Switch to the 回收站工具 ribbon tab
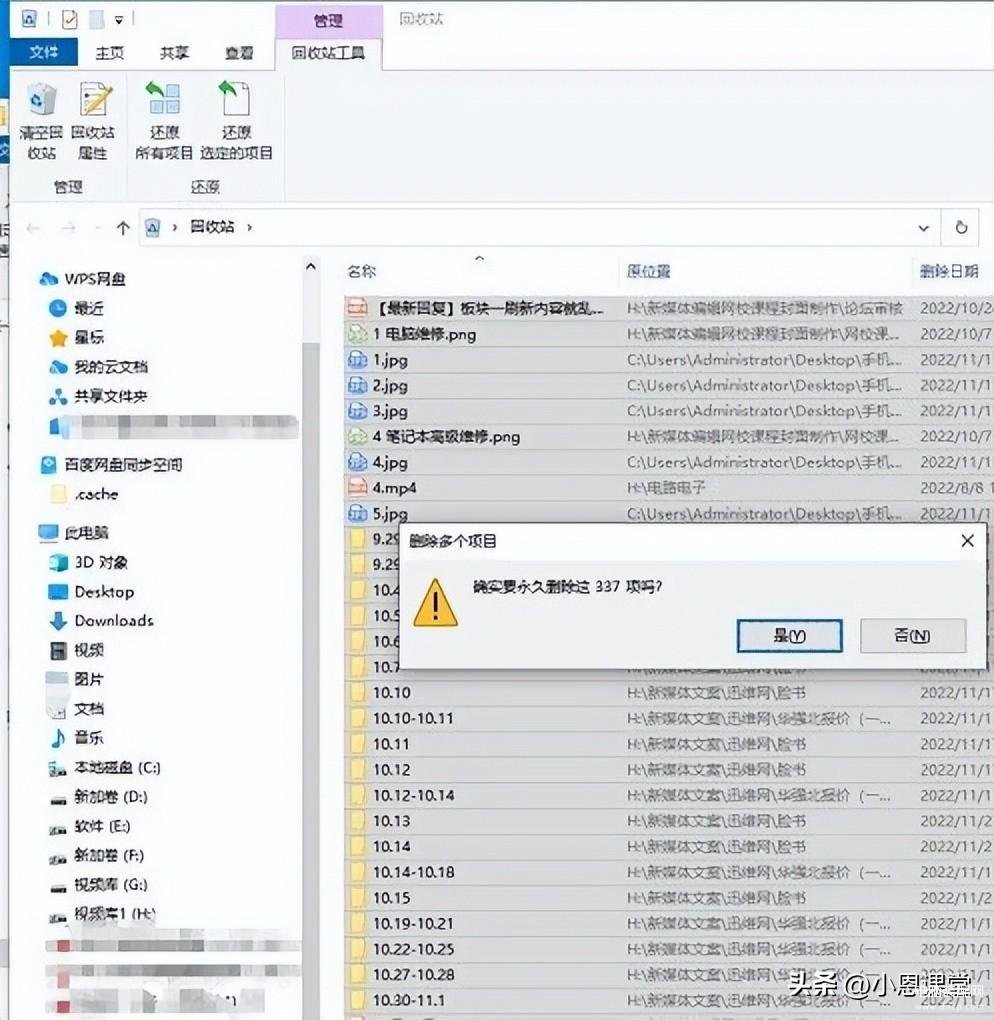This screenshot has height=1020, width=994. click(329, 53)
